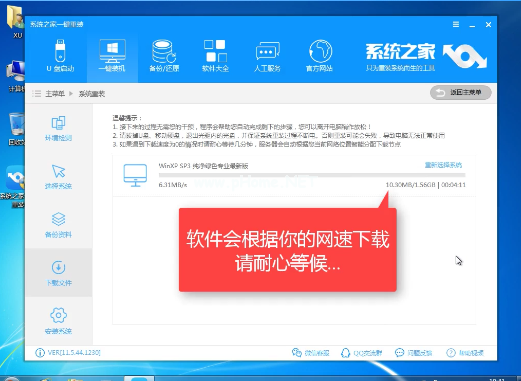Click the VER version info icon
This screenshot has width=521, height=381.
tap(40, 353)
